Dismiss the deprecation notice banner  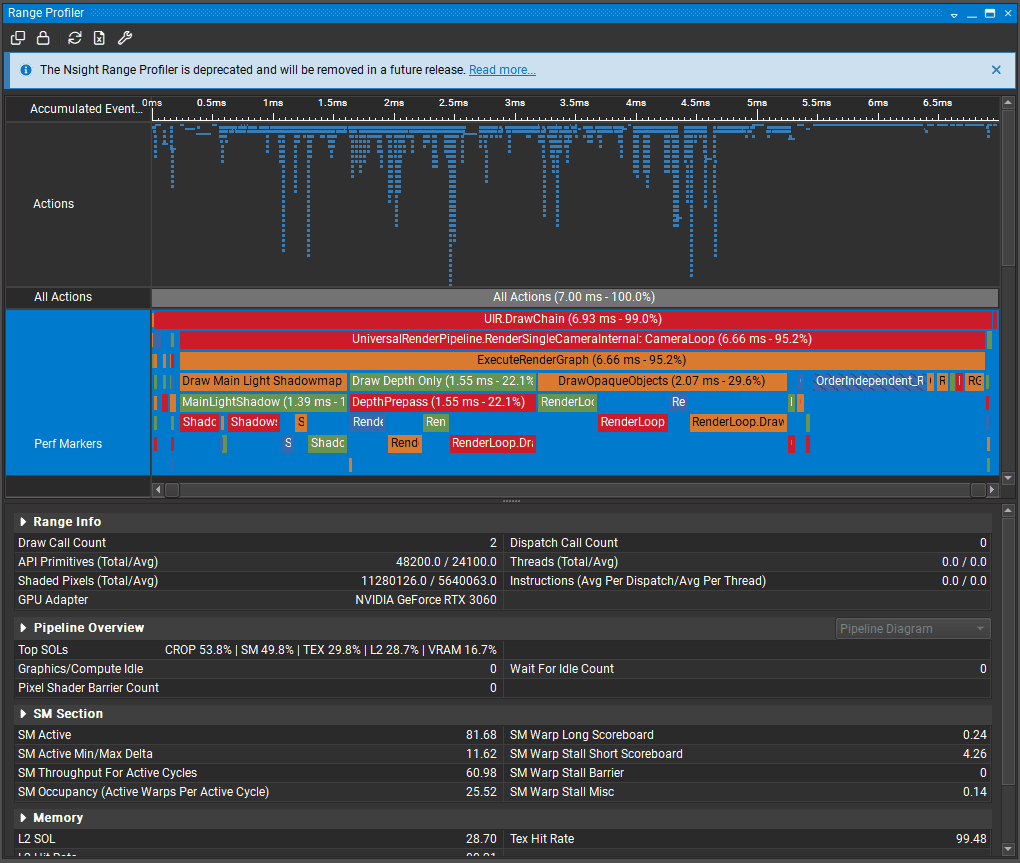pyautogui.click(x=996, y=70)
